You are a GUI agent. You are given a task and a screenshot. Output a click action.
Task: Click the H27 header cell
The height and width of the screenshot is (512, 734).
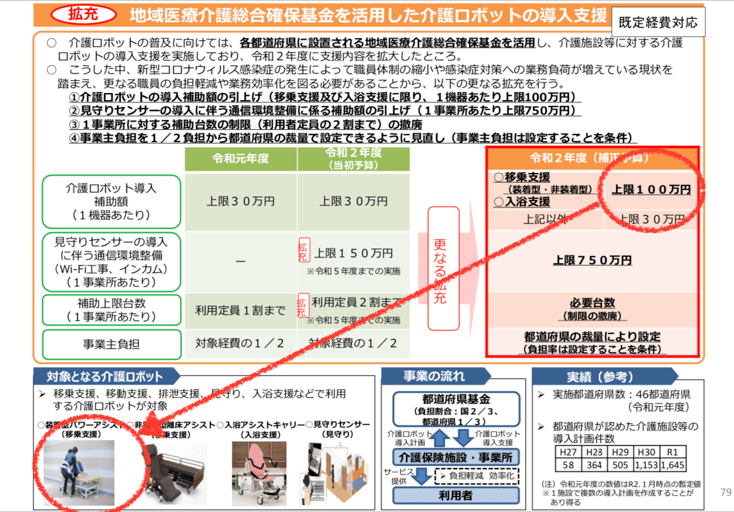568,452
